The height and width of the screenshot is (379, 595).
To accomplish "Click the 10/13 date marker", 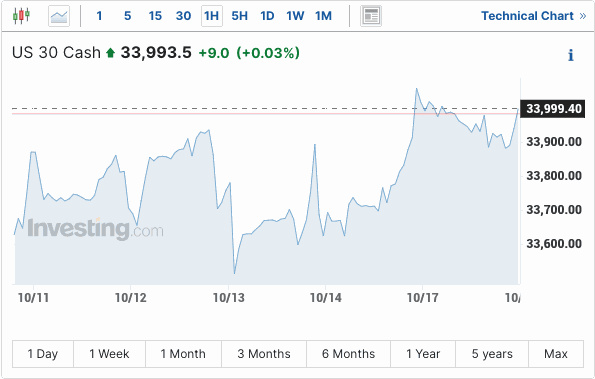I will [x=228, y=298].
